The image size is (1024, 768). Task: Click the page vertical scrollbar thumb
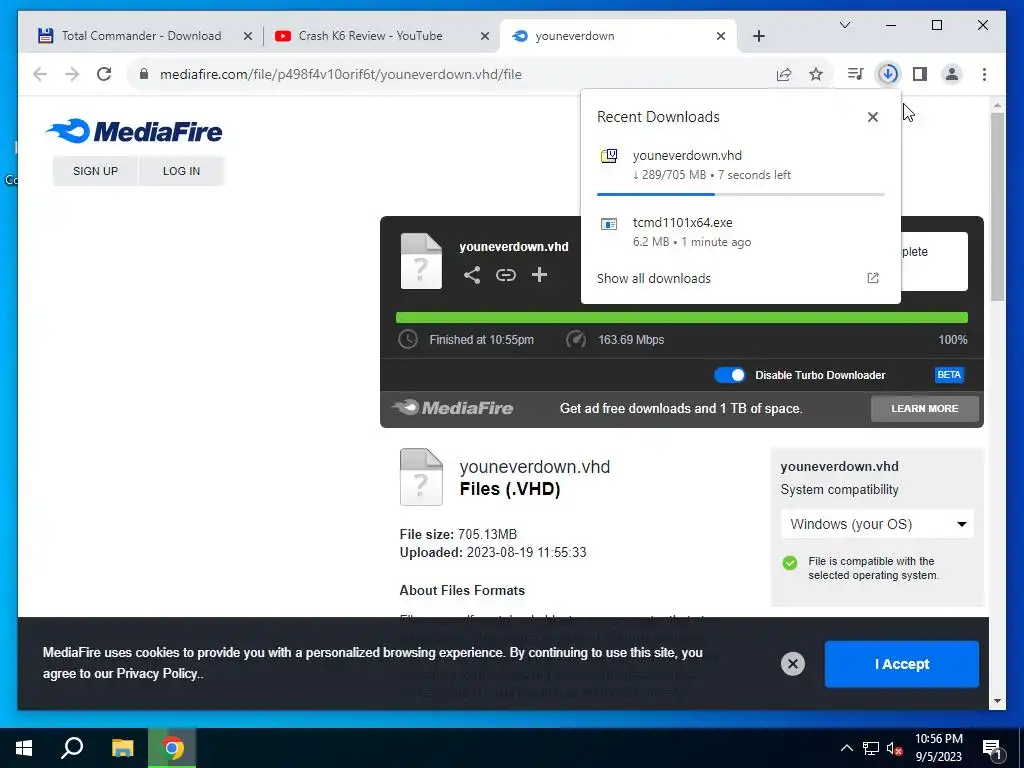pos(997,207)
